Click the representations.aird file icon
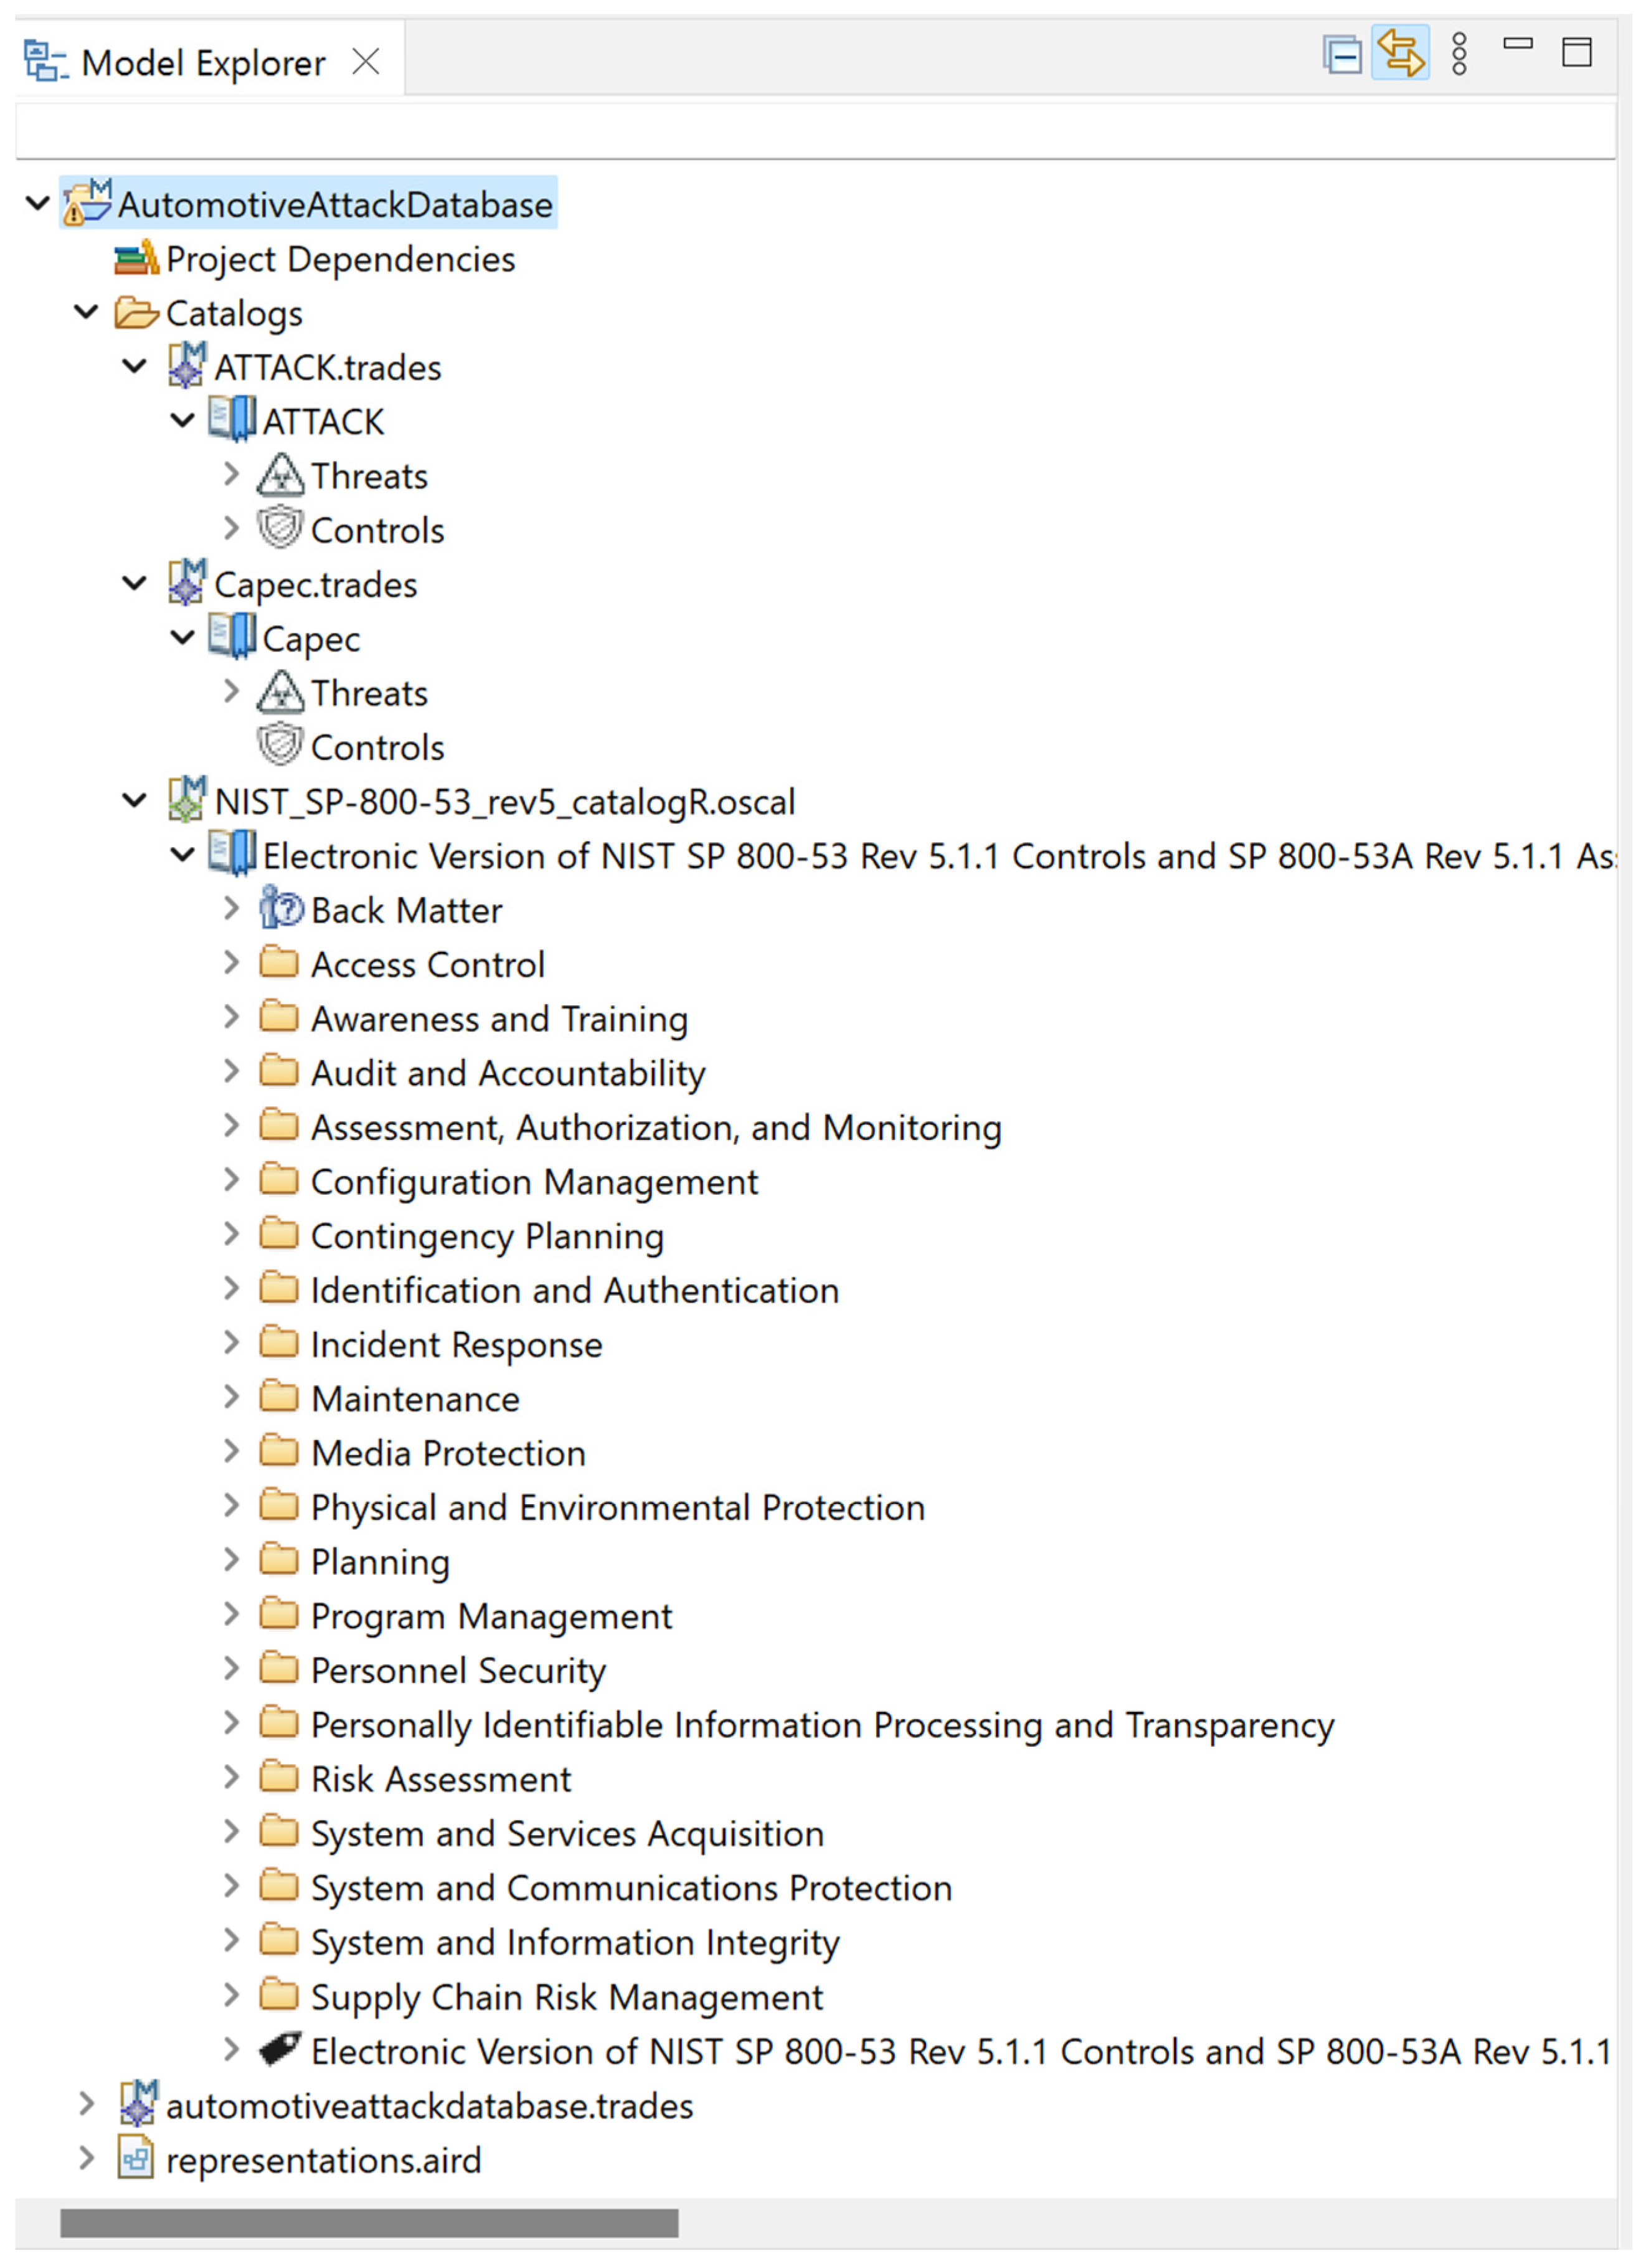1646x2268 pixels. coord(136,2160)
